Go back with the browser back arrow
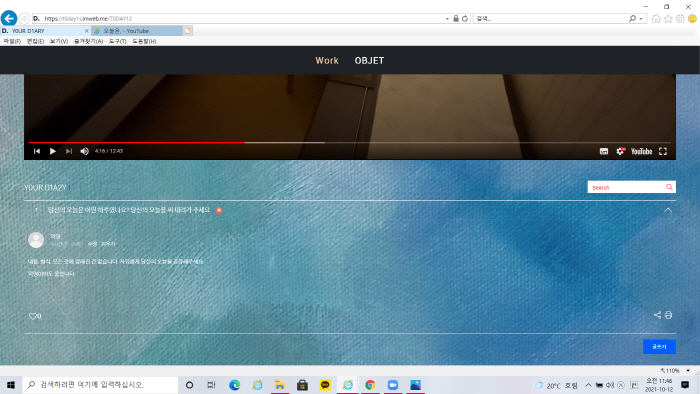Screen dimensions: 700x394 pos(9,18)
